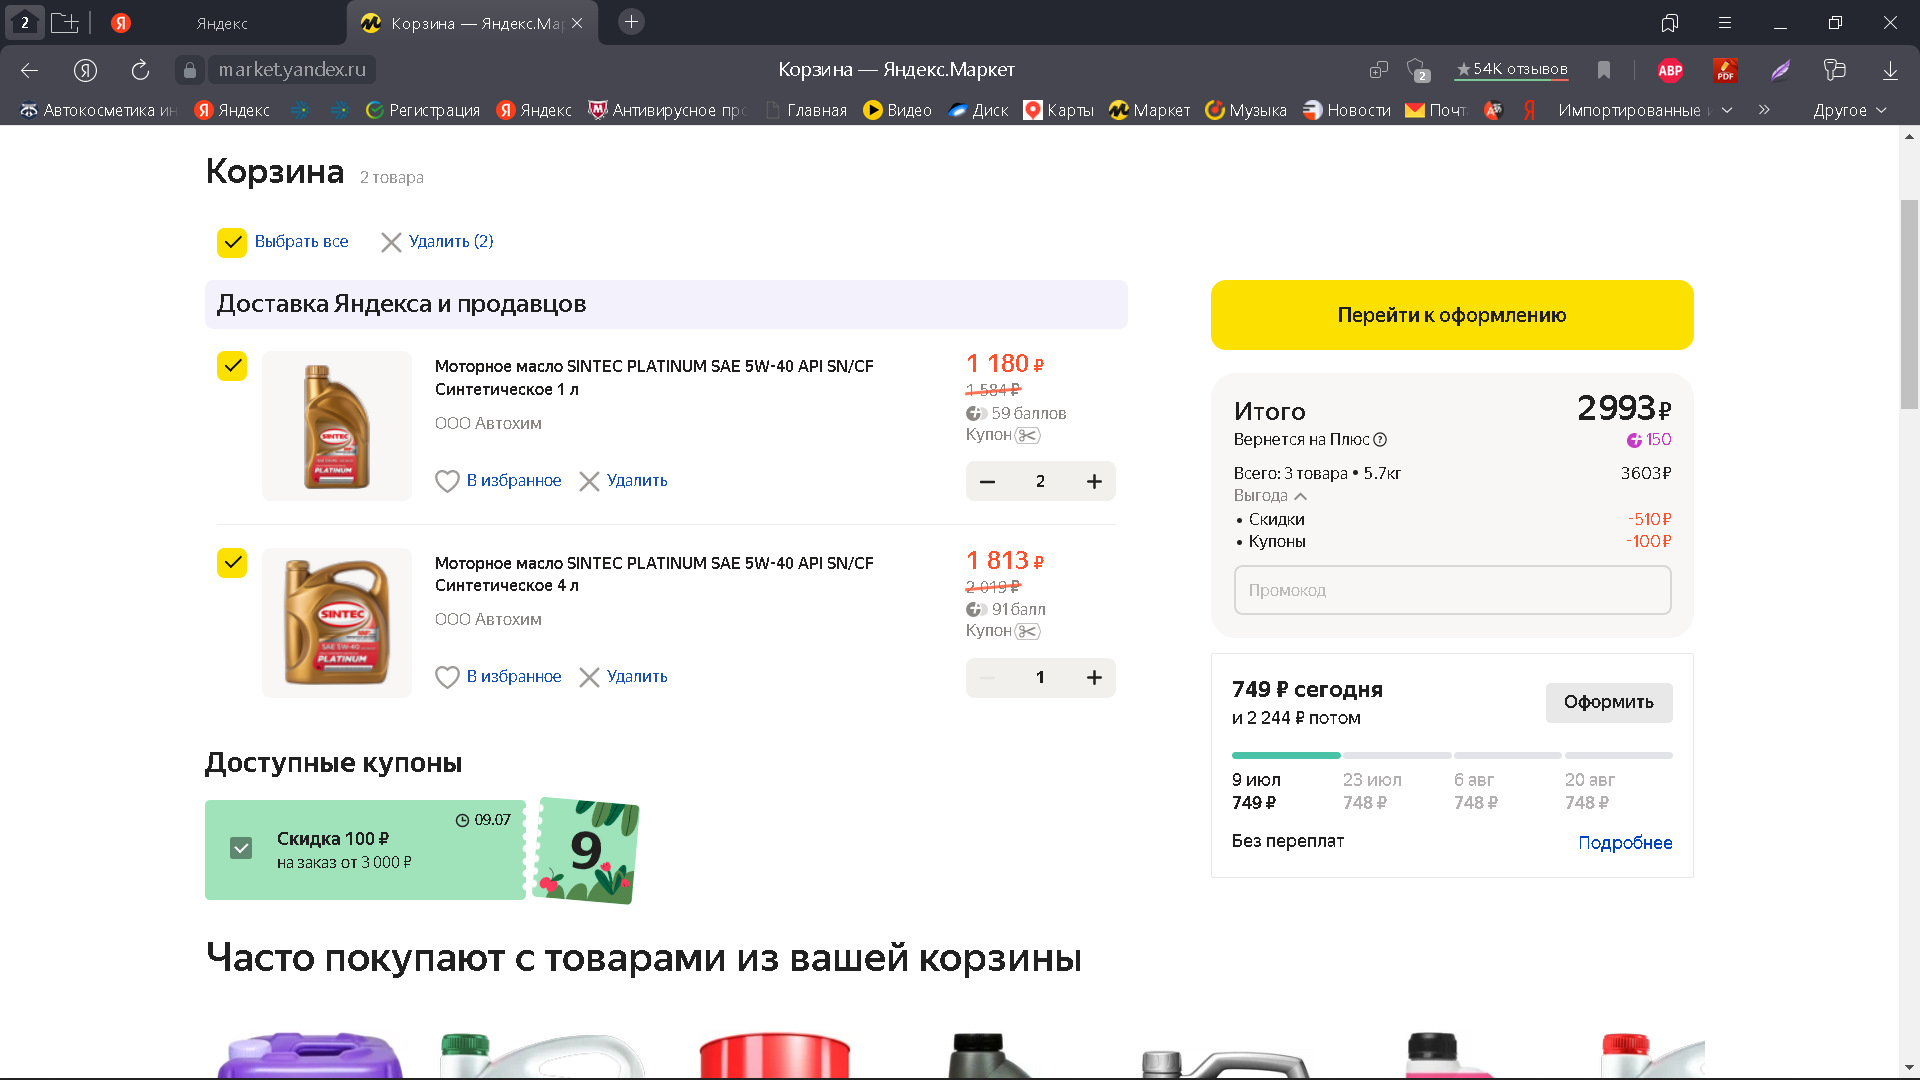Click the market.yandex.ru address field

(292, 70)
